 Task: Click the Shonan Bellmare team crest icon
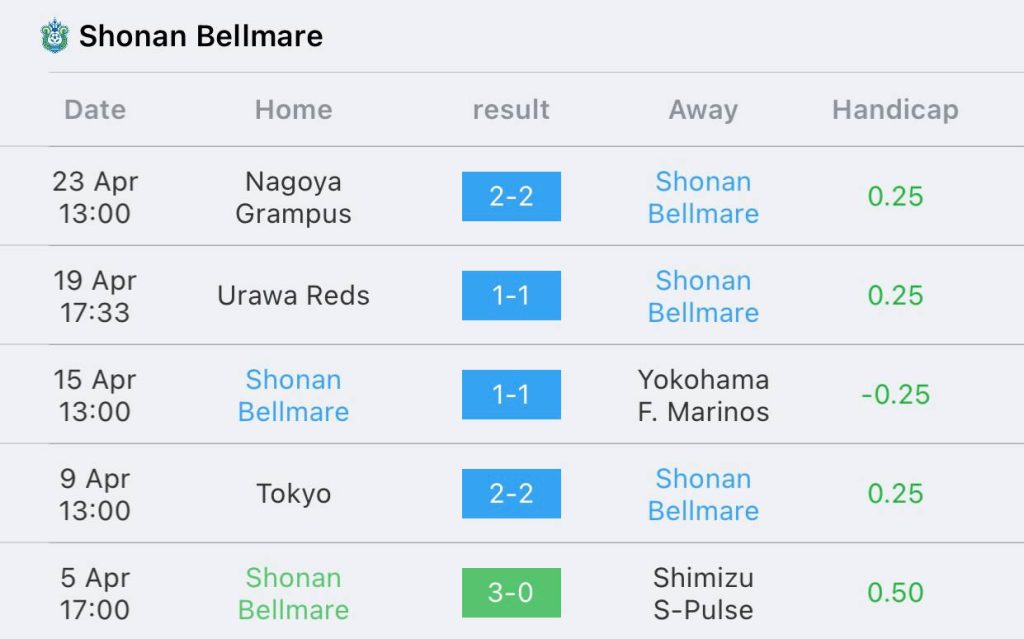(55, 35)
